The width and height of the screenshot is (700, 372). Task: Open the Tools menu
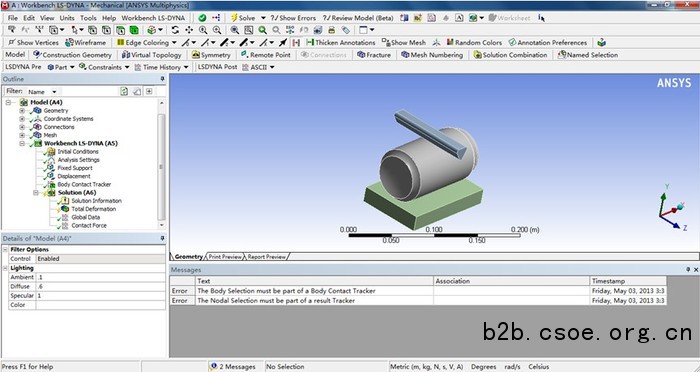[x=88, y=18]
